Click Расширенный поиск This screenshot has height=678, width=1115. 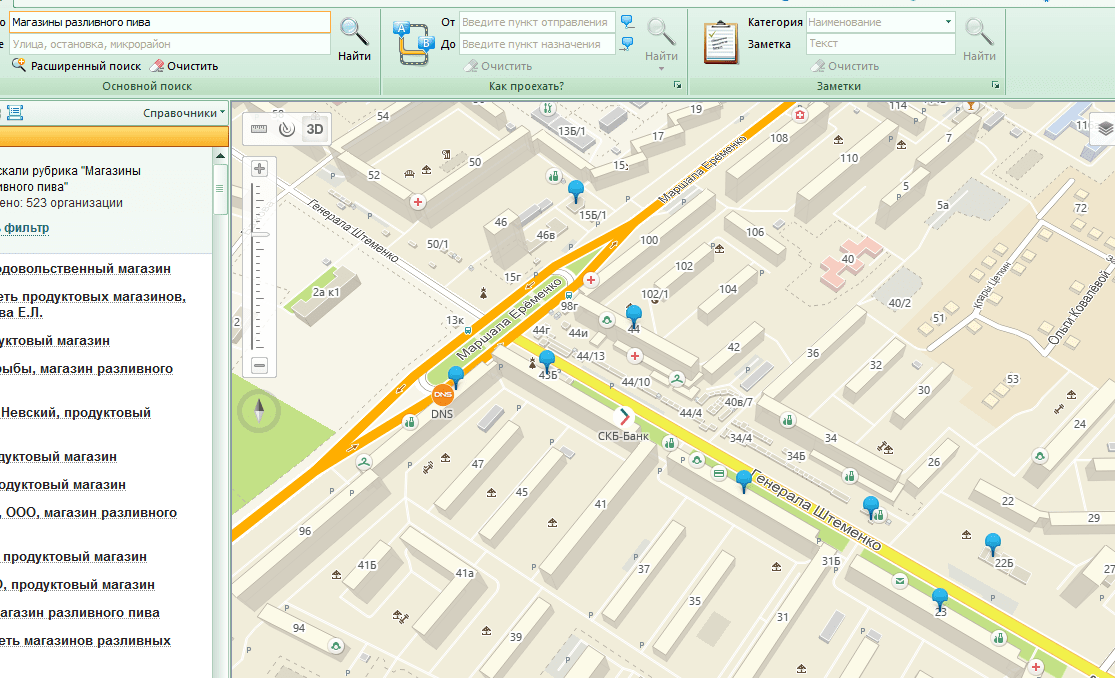(77, 66)
